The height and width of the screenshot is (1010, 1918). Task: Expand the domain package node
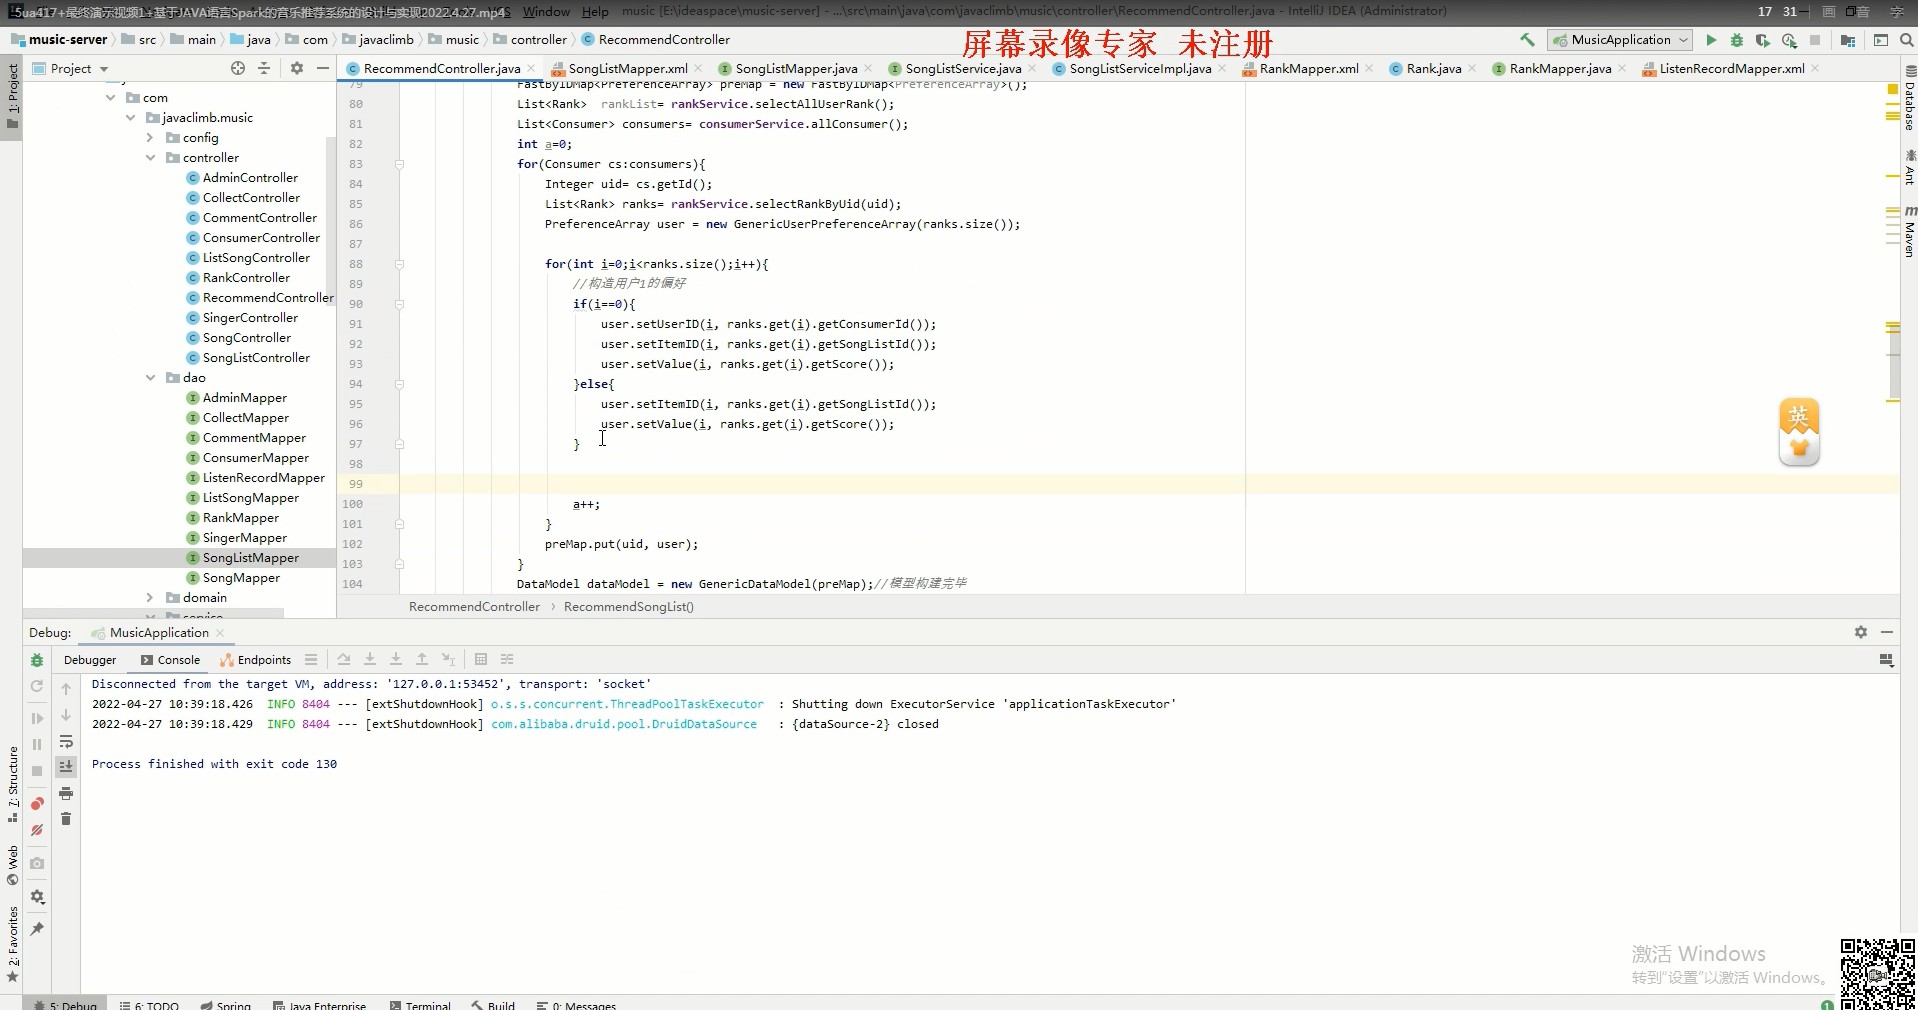pos(149,597)
